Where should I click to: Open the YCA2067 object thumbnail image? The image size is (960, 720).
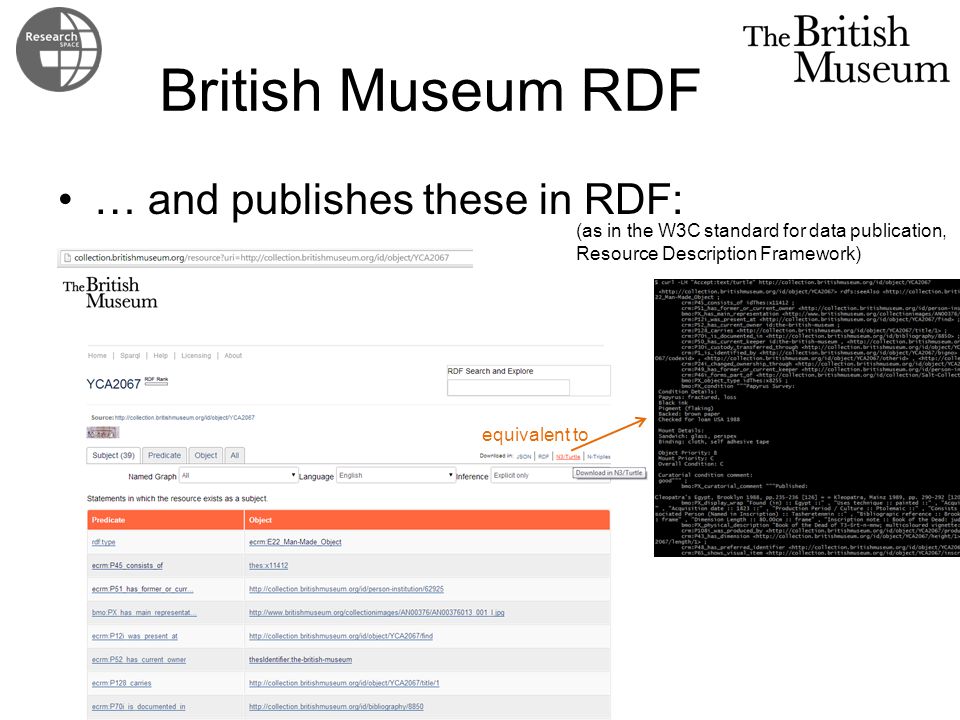click(x=102, y=433)
